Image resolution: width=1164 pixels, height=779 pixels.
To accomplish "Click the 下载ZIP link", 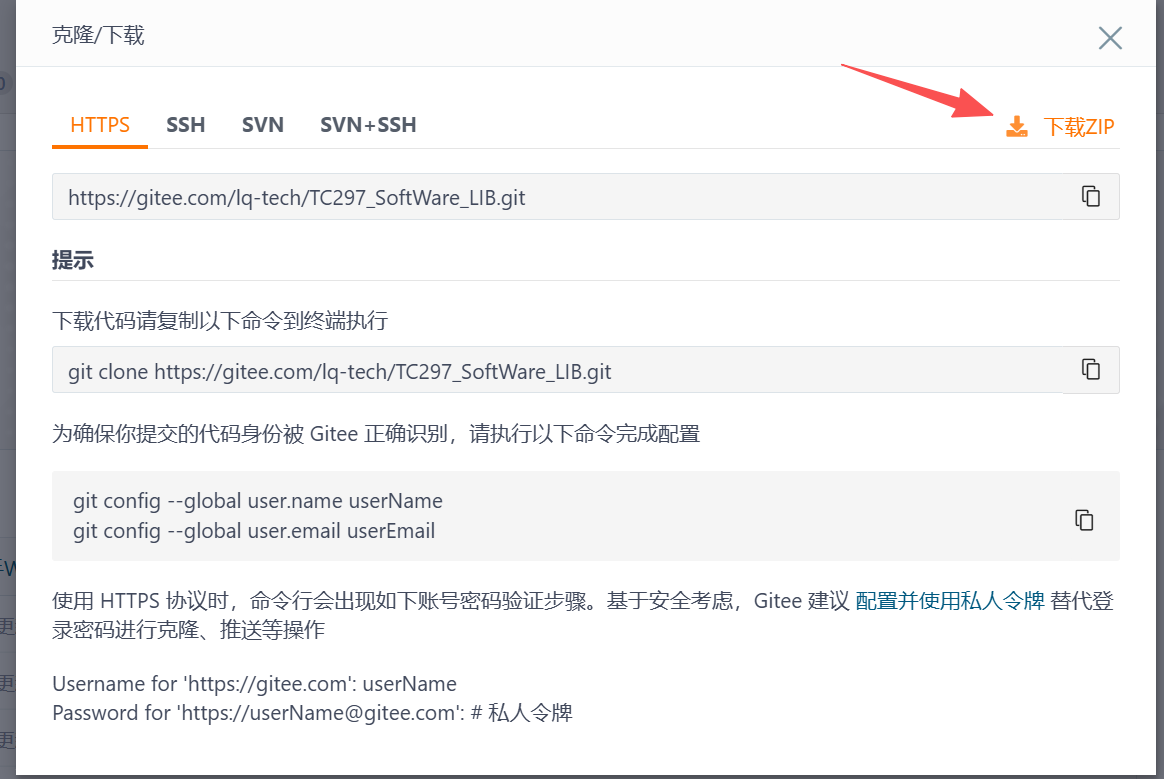I will (1079, 127).
